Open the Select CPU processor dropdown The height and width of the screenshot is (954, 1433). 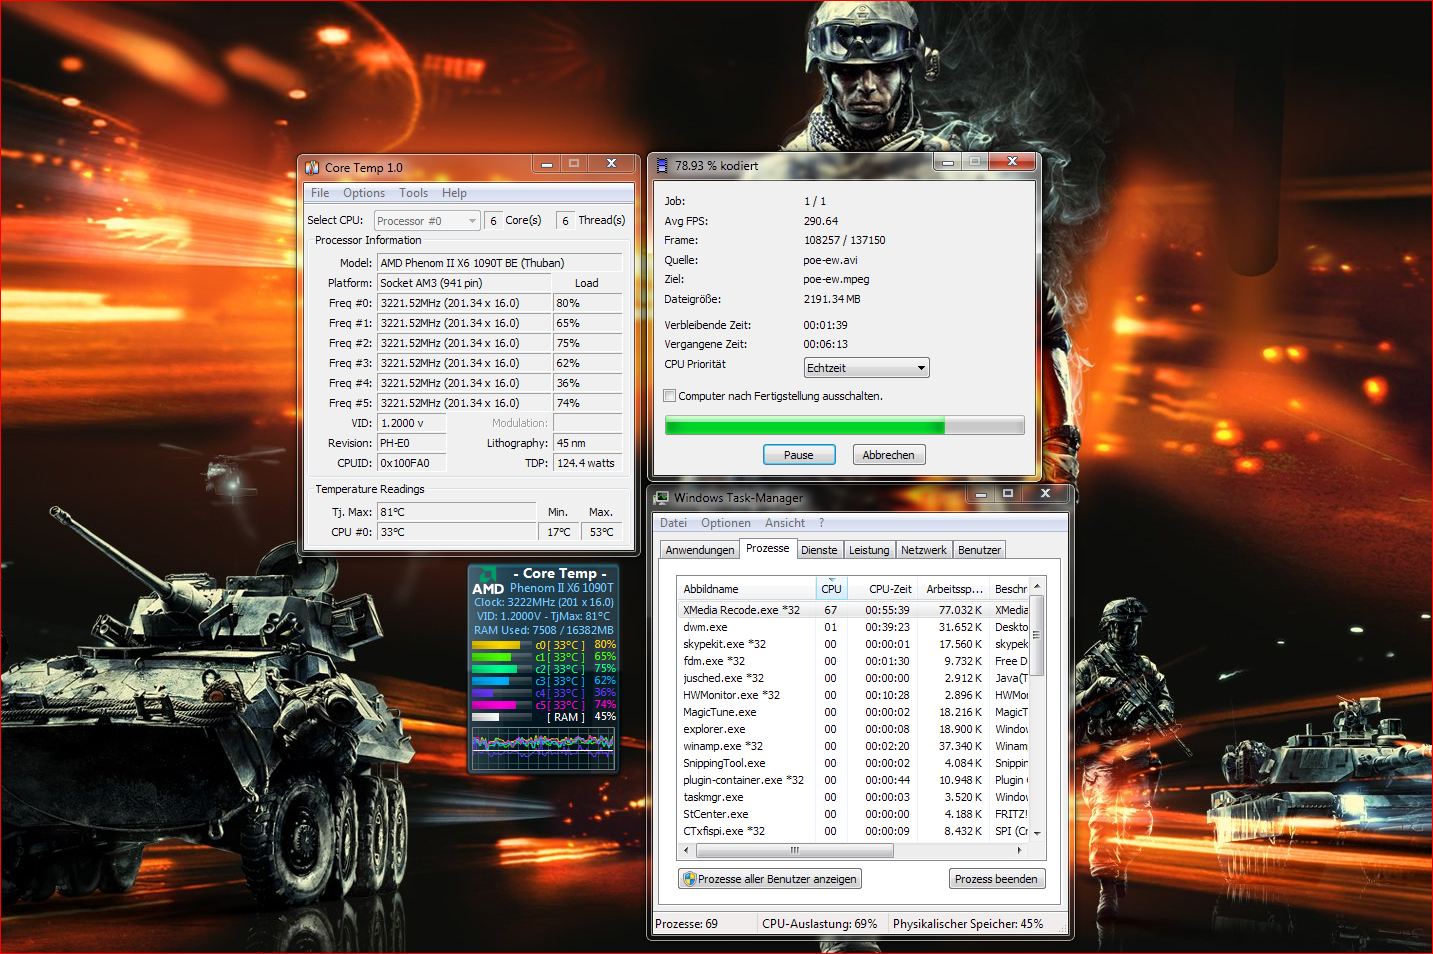428,221
